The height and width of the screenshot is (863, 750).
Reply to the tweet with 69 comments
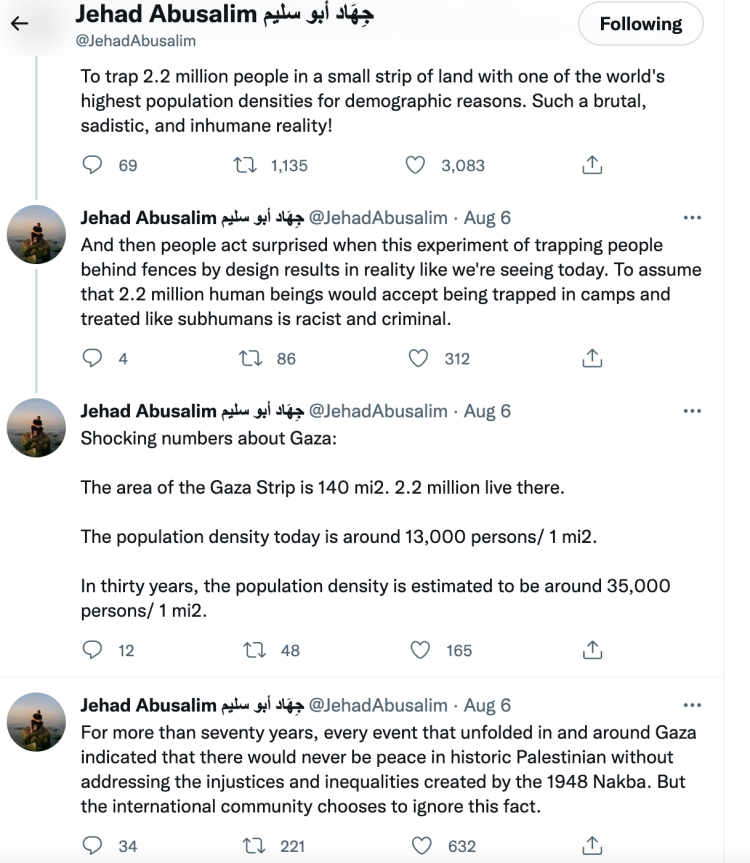92,165
